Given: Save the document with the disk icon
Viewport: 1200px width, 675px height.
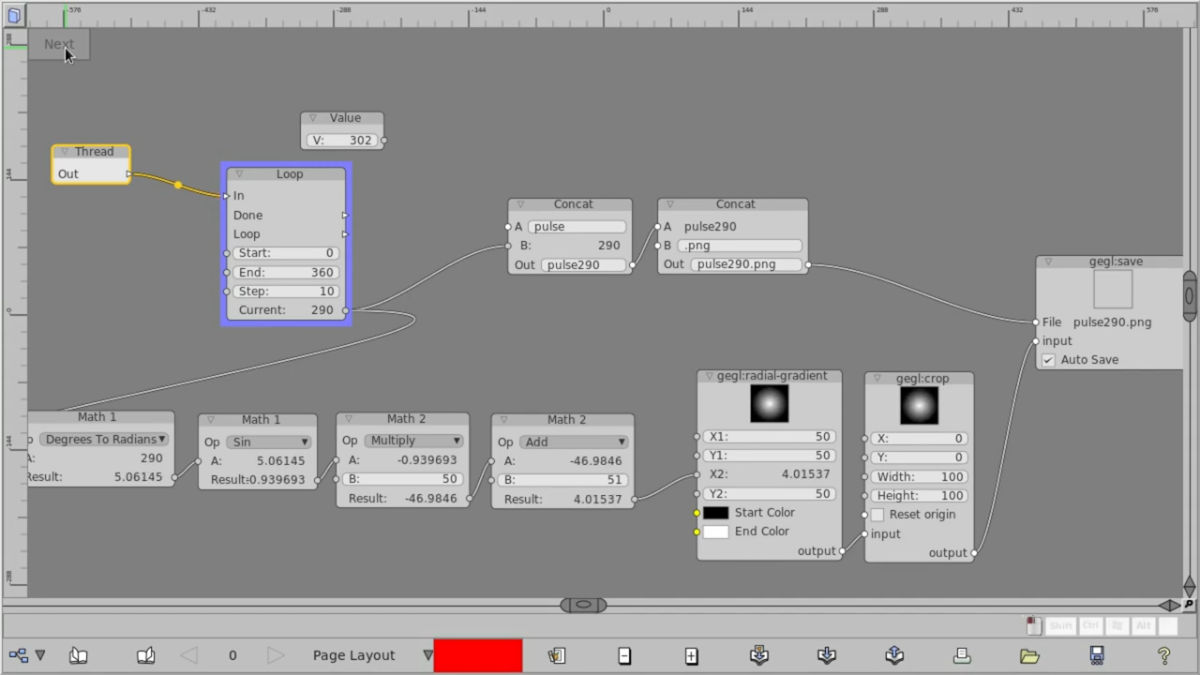Looking at the screenshot, I should point(1096,655).
